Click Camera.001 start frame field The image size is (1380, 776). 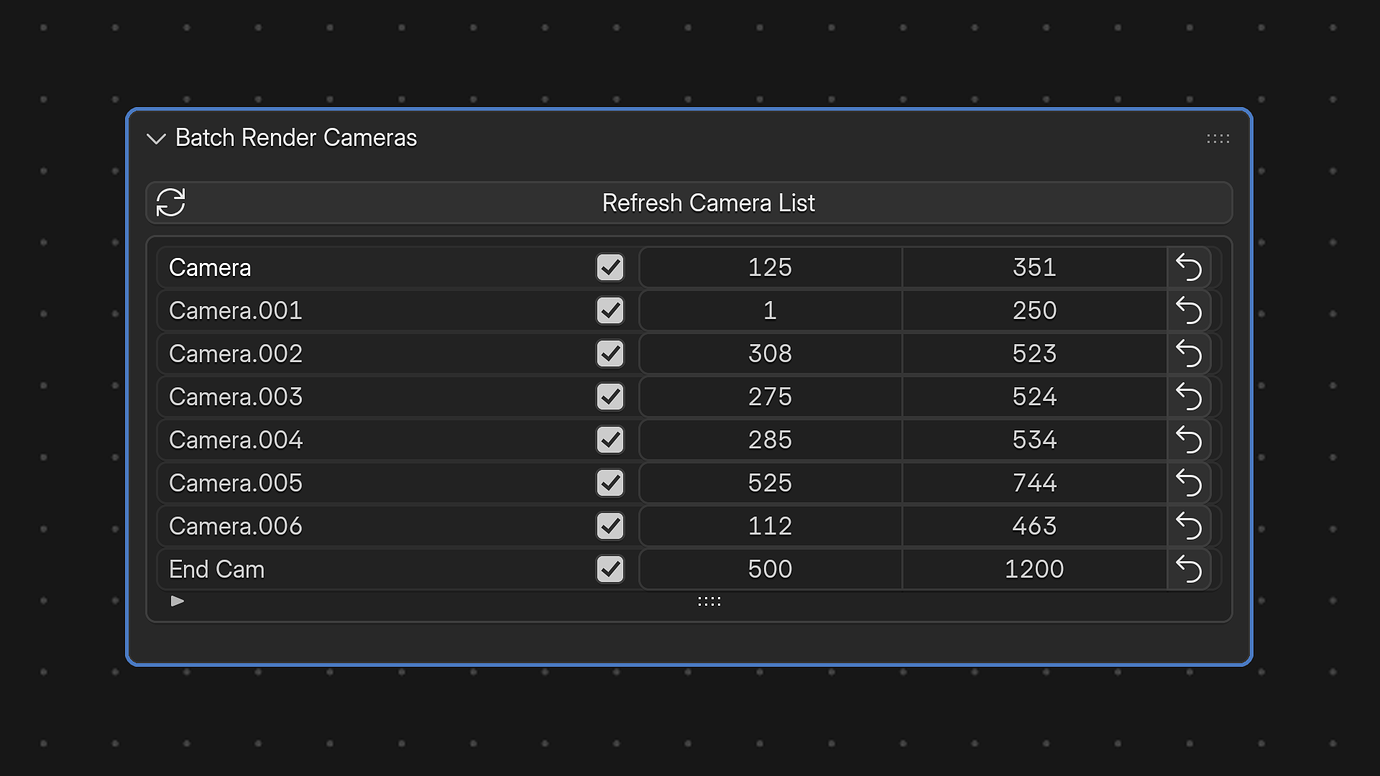click(770, 311)
